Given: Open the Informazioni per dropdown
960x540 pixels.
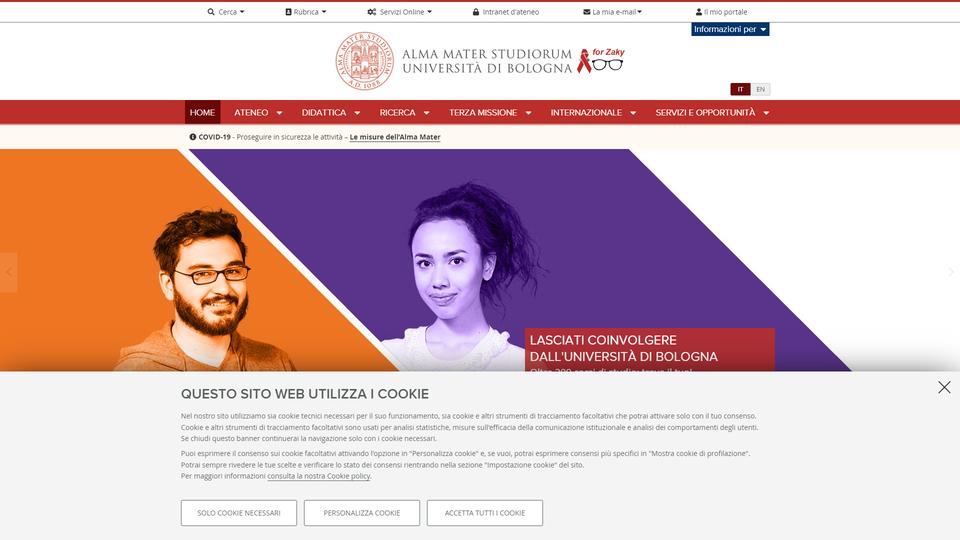Looking at the screenshot, I should tap(730, 29).
